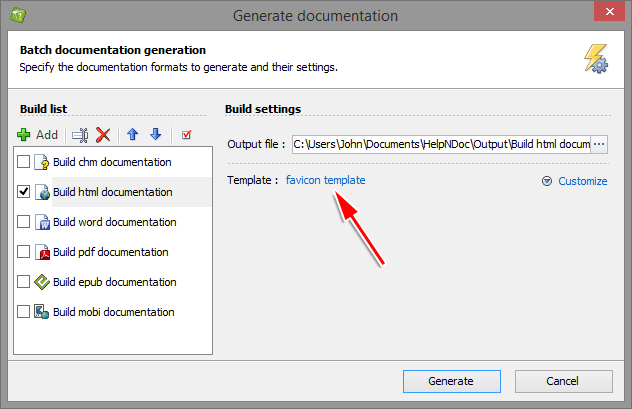
Task: Expand the Customize arrow icon
Action: 547,181
